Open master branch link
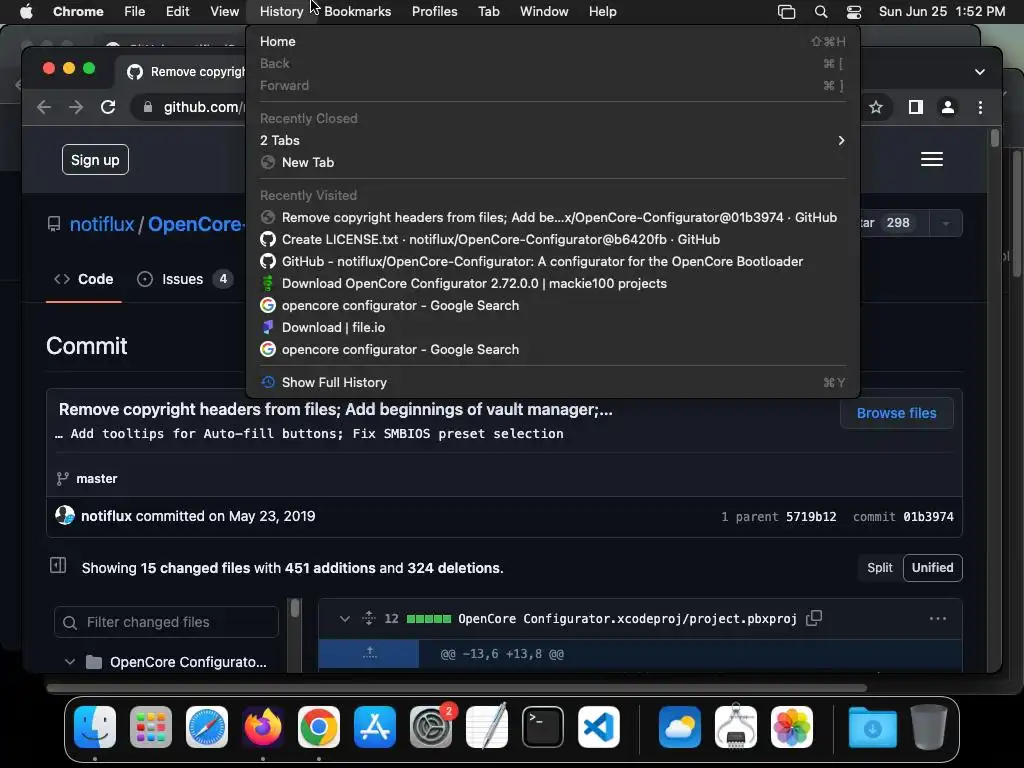 (x=97, y=479)
